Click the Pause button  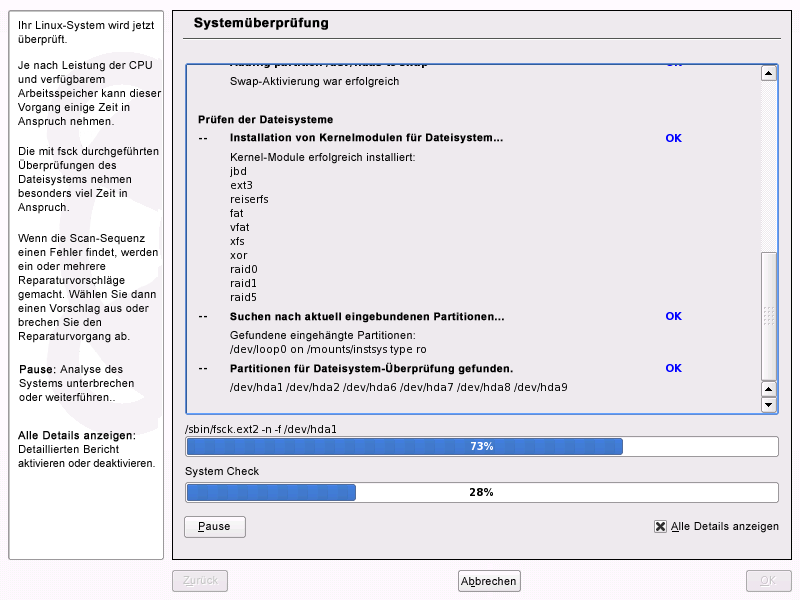[214, 526]
